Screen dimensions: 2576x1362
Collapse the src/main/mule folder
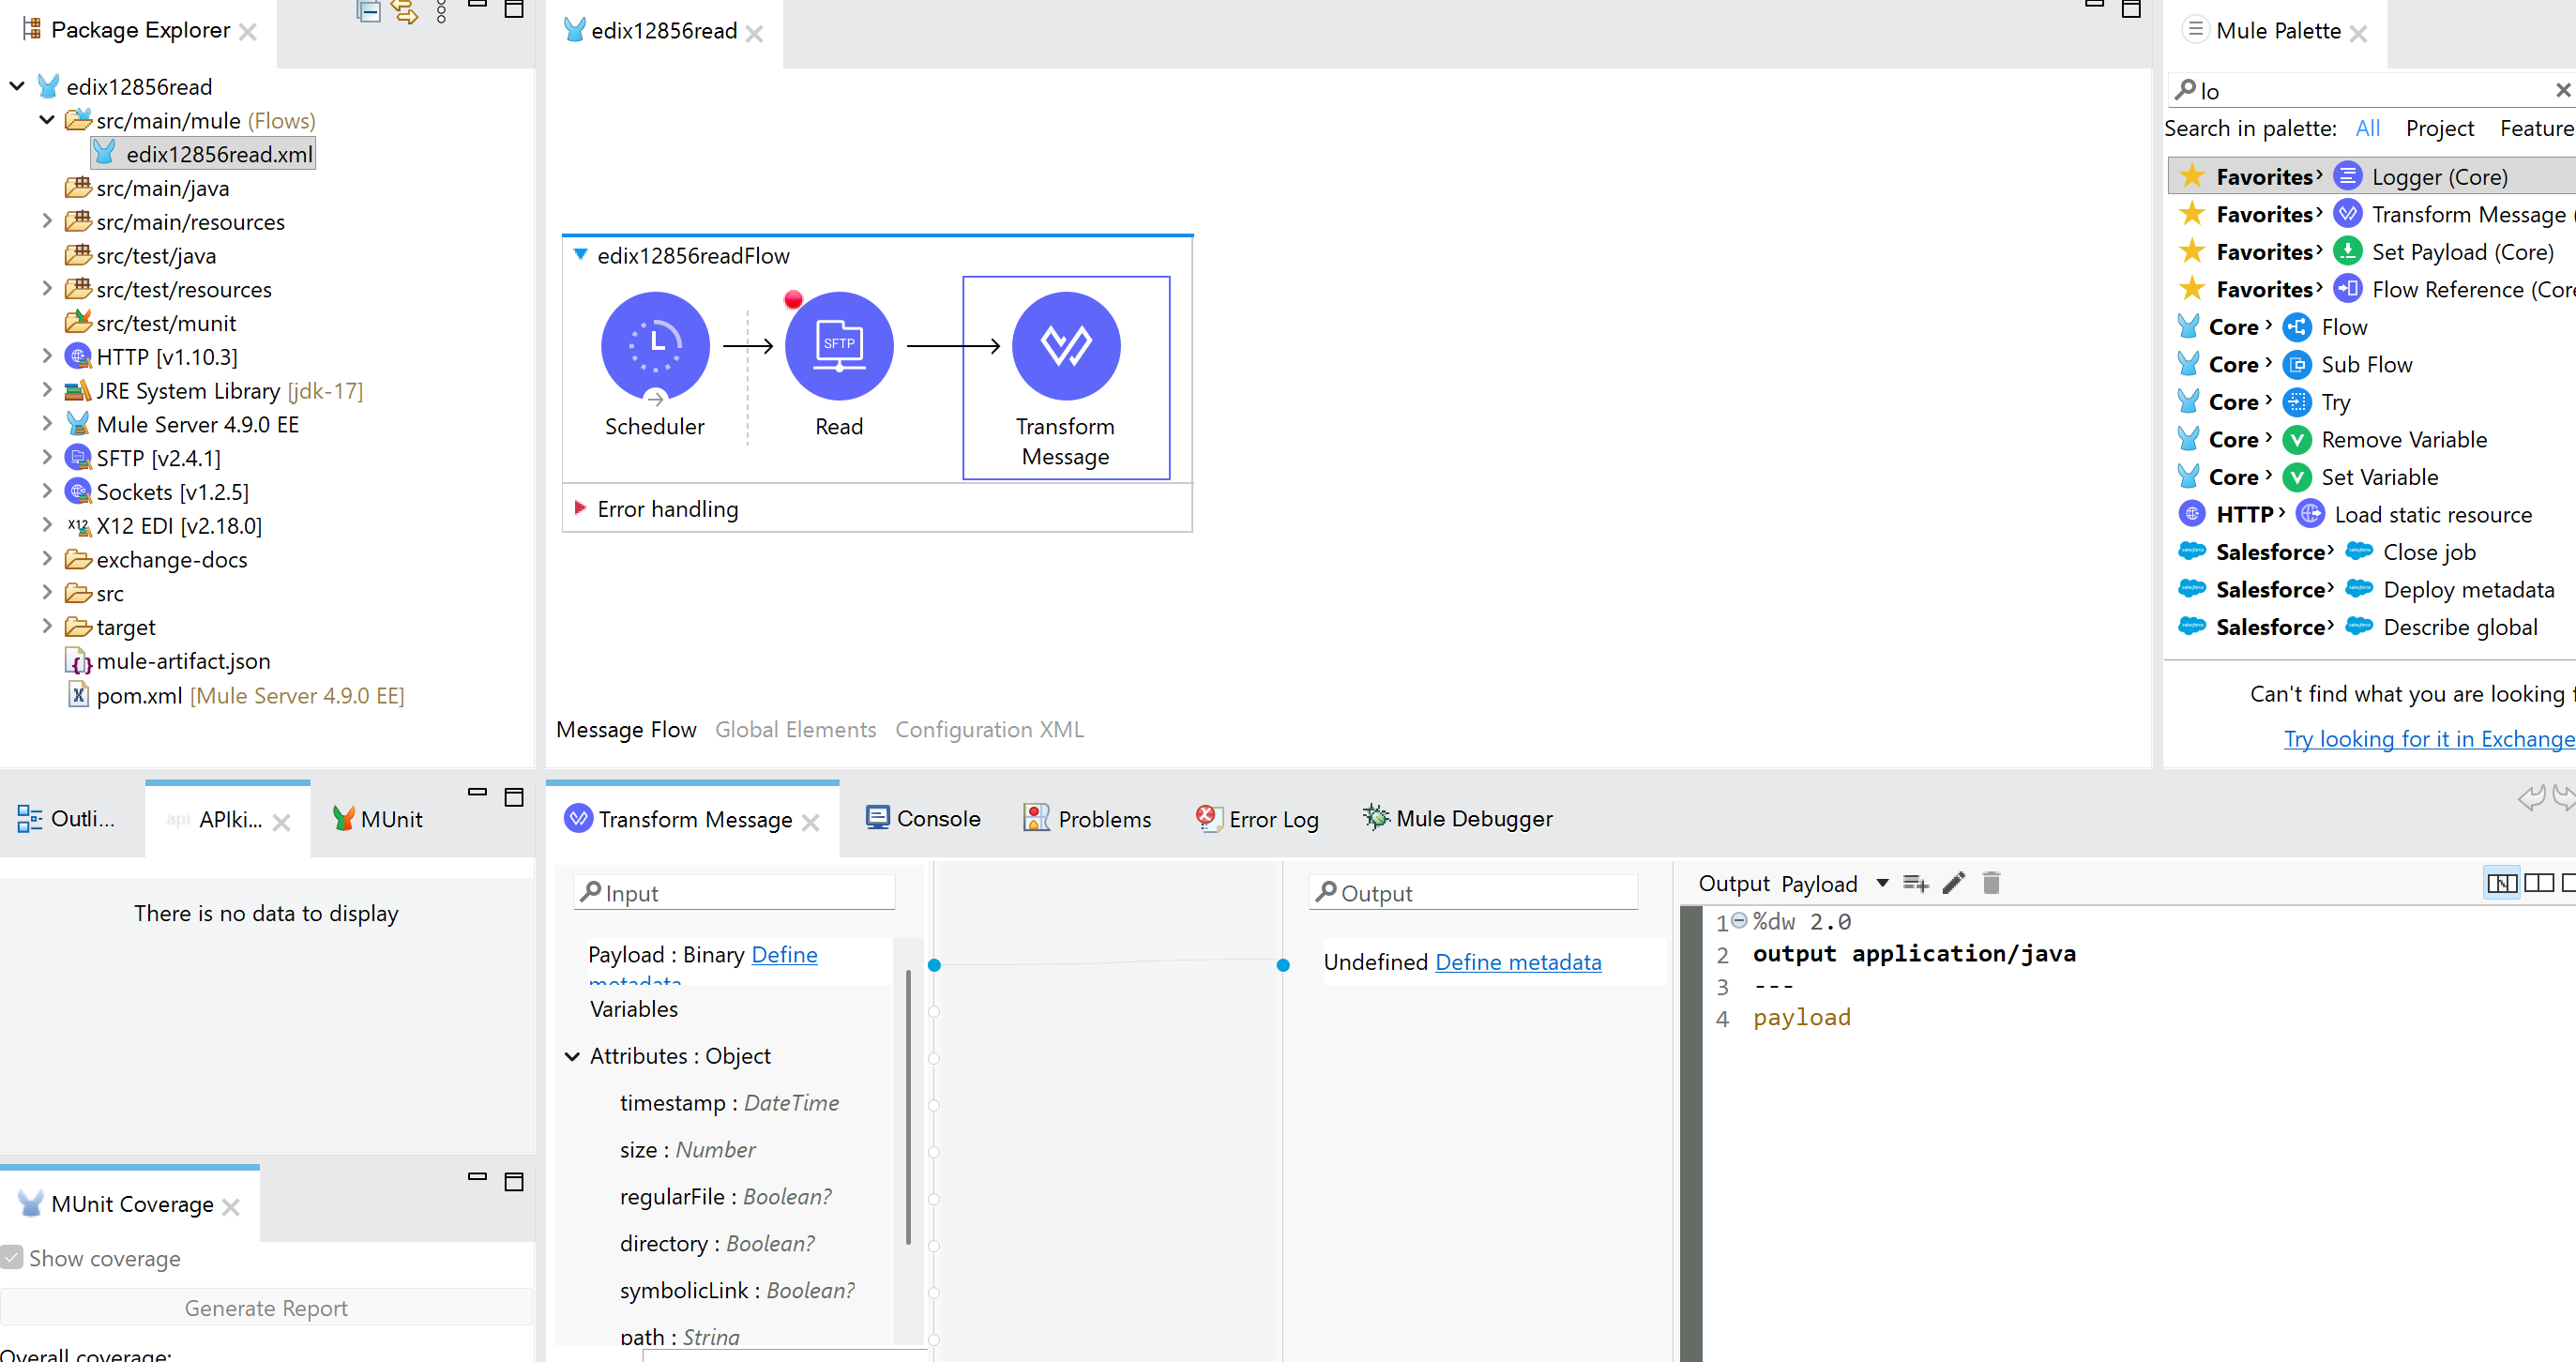point(46,120)
